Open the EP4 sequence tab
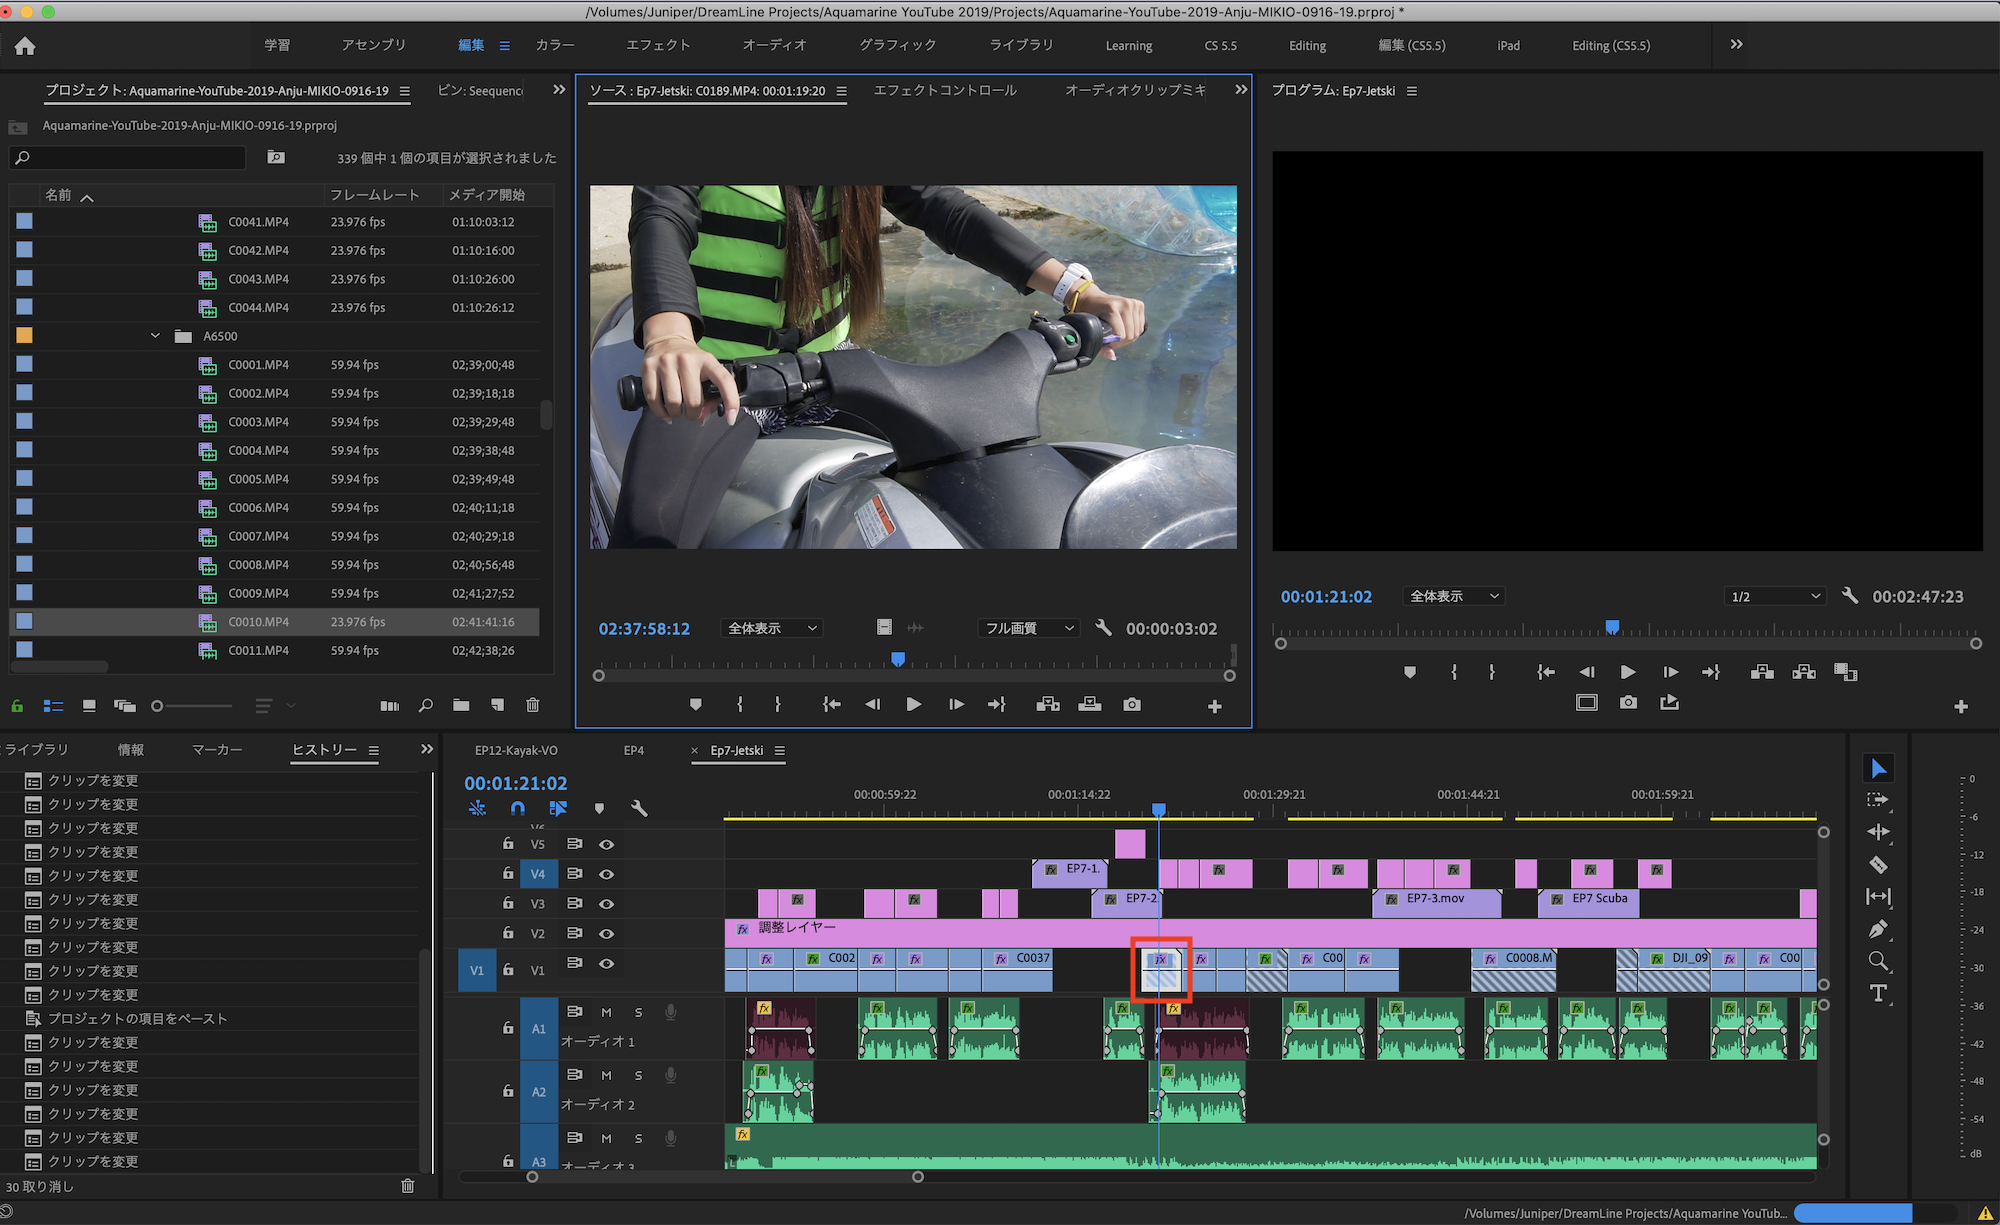The width and height of the screenshot is (2000, 1225). (633, 750)
